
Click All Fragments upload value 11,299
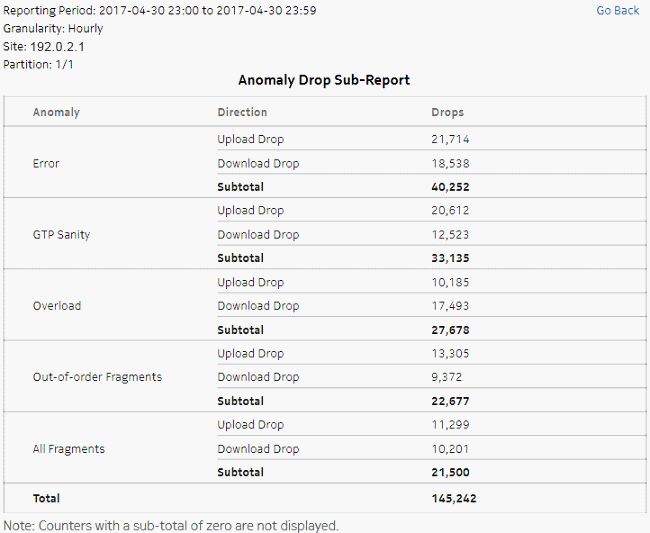450,425
